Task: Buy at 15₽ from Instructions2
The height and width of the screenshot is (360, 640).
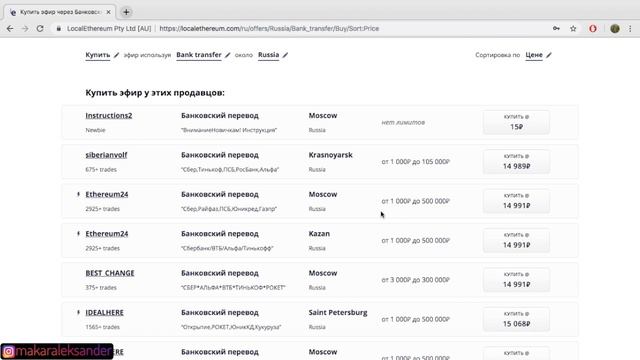Action: click(516, 122)
